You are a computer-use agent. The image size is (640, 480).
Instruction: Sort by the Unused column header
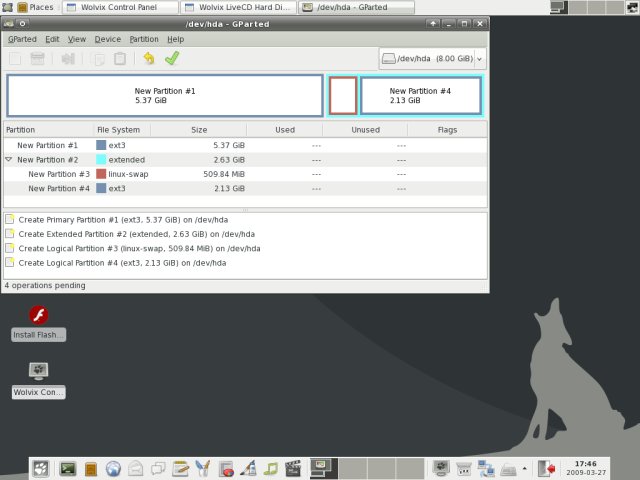coord(365,130)
